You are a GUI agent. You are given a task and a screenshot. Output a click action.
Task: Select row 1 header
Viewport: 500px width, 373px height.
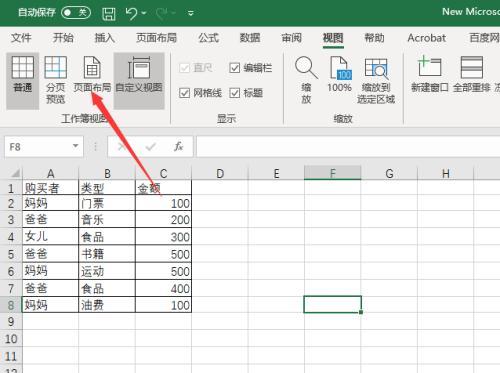tap(11, 188)
